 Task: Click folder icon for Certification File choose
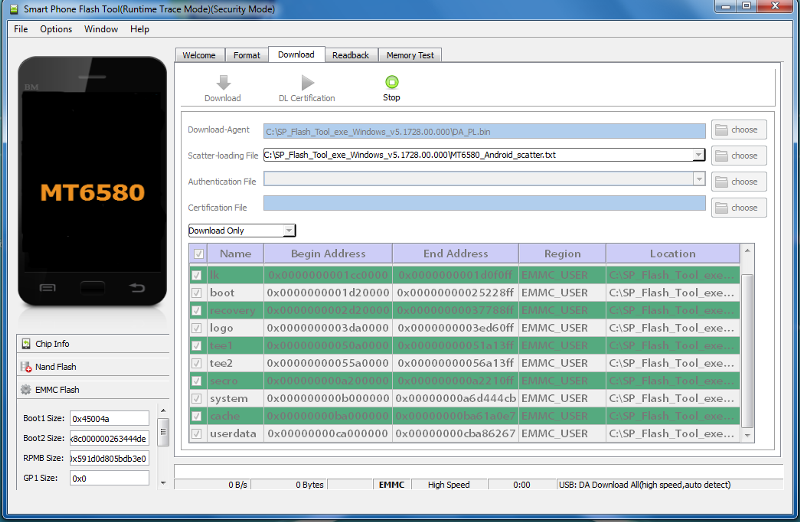pyautogui.click(x=721, y=208)
